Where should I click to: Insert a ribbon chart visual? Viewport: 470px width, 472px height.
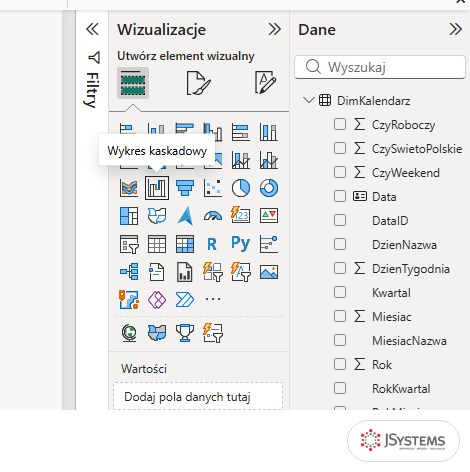tap(129, 188)
